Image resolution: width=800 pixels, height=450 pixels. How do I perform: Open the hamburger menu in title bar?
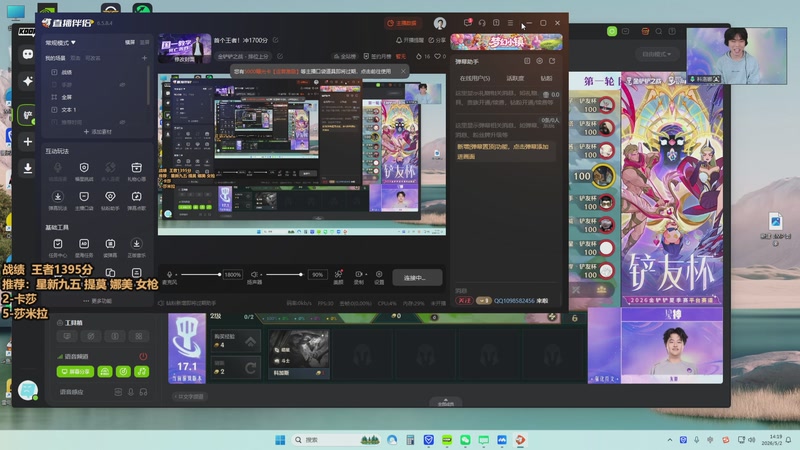[x=510, y=23]
